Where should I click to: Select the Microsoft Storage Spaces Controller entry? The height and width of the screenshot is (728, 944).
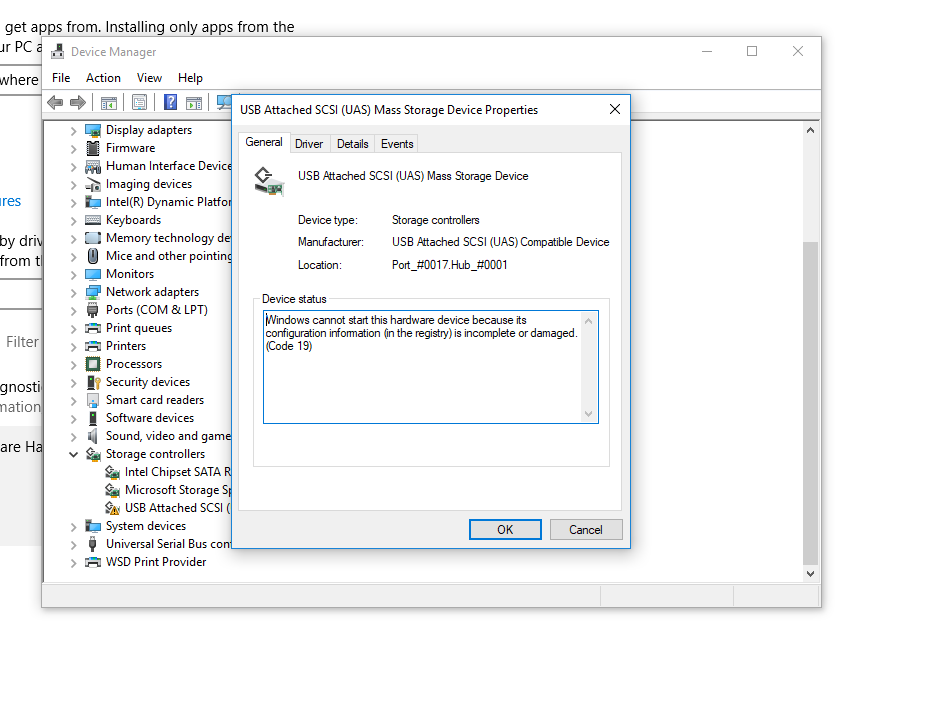coord(180,489)
